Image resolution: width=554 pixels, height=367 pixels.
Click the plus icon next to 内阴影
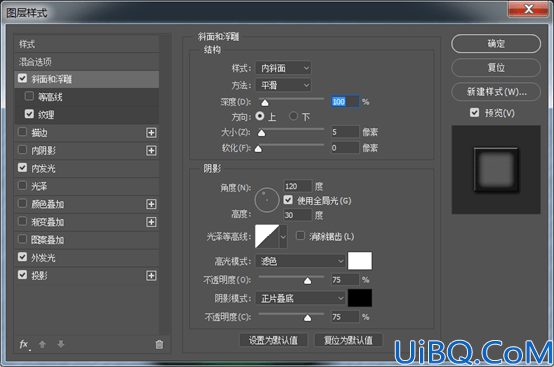pyautogui.click(x=151, y=151)
